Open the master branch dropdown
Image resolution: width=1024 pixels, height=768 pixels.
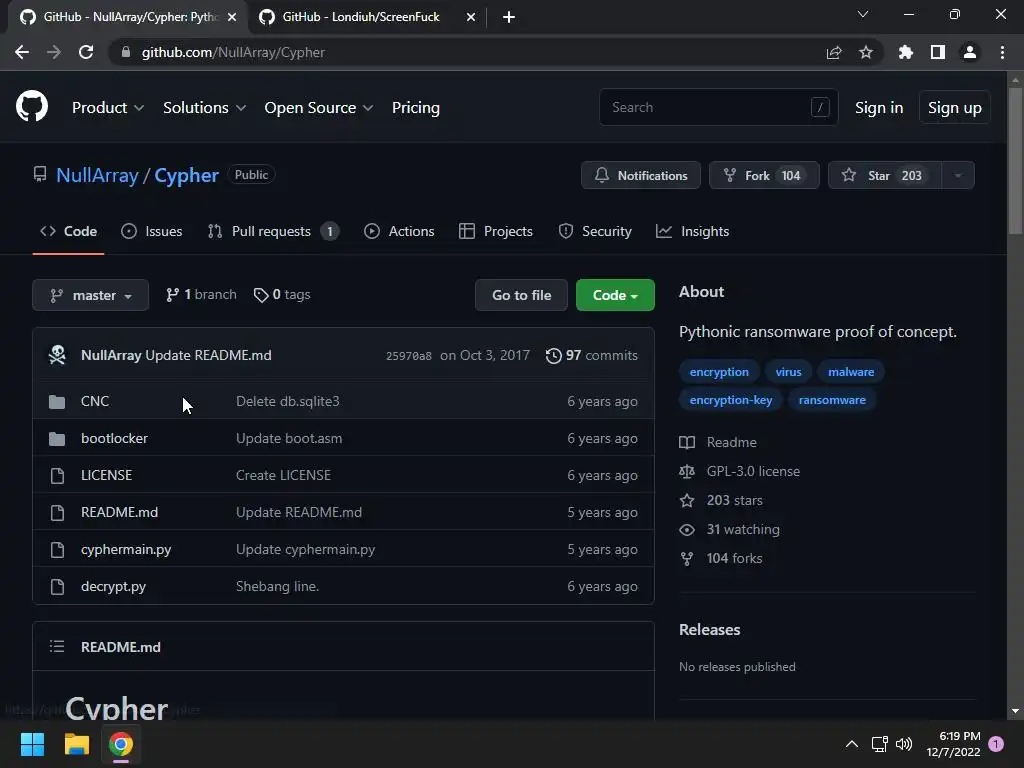click(x=91, y=295)
